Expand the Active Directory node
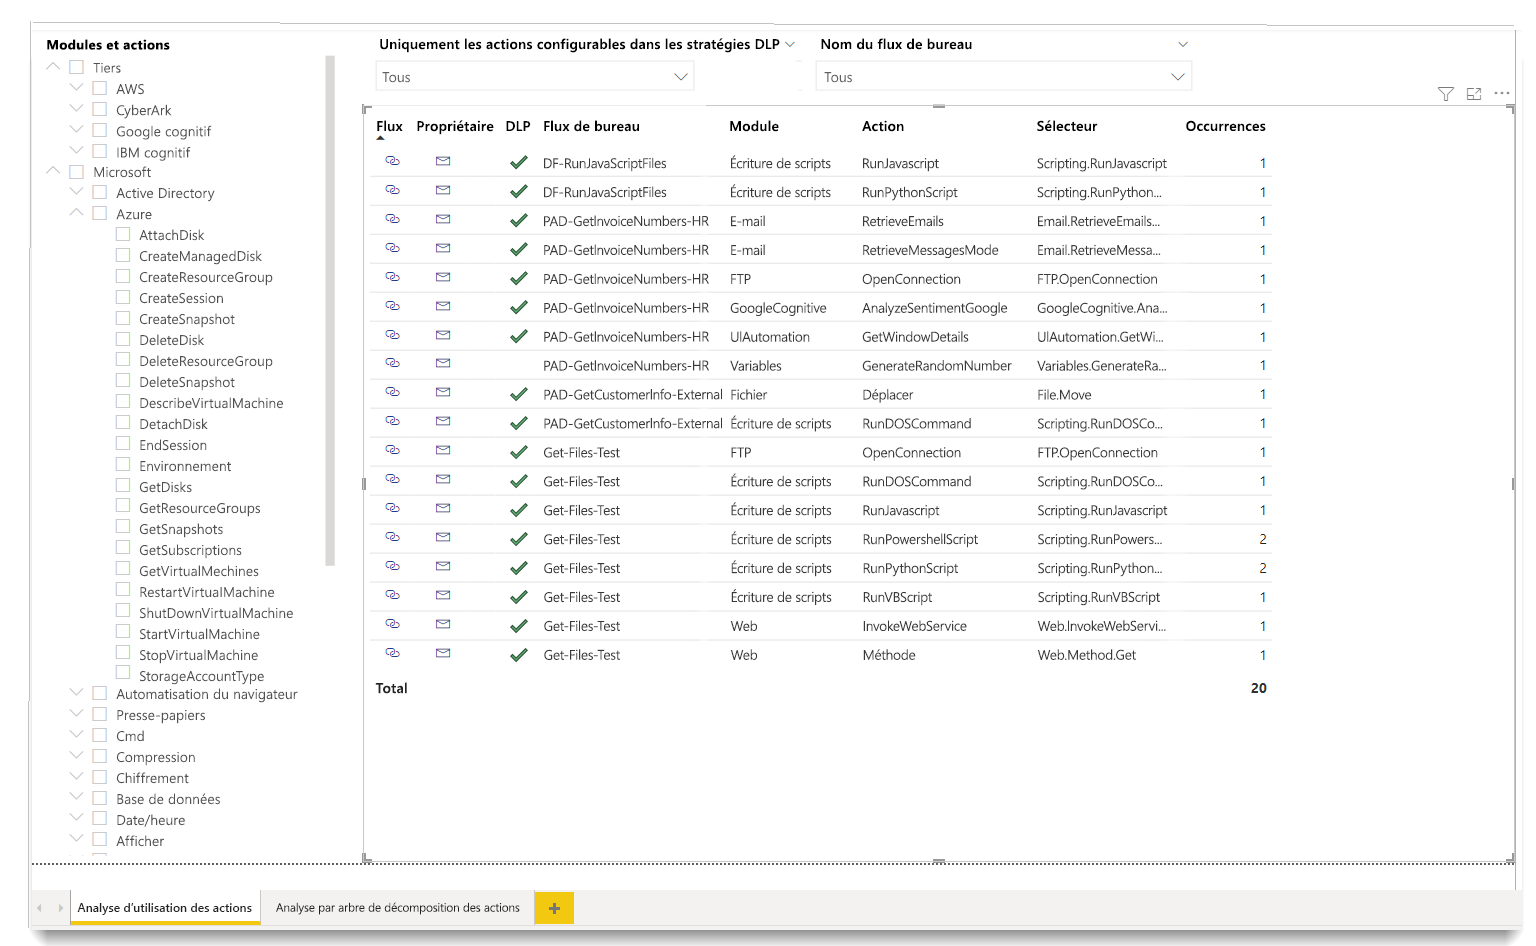 76,192
